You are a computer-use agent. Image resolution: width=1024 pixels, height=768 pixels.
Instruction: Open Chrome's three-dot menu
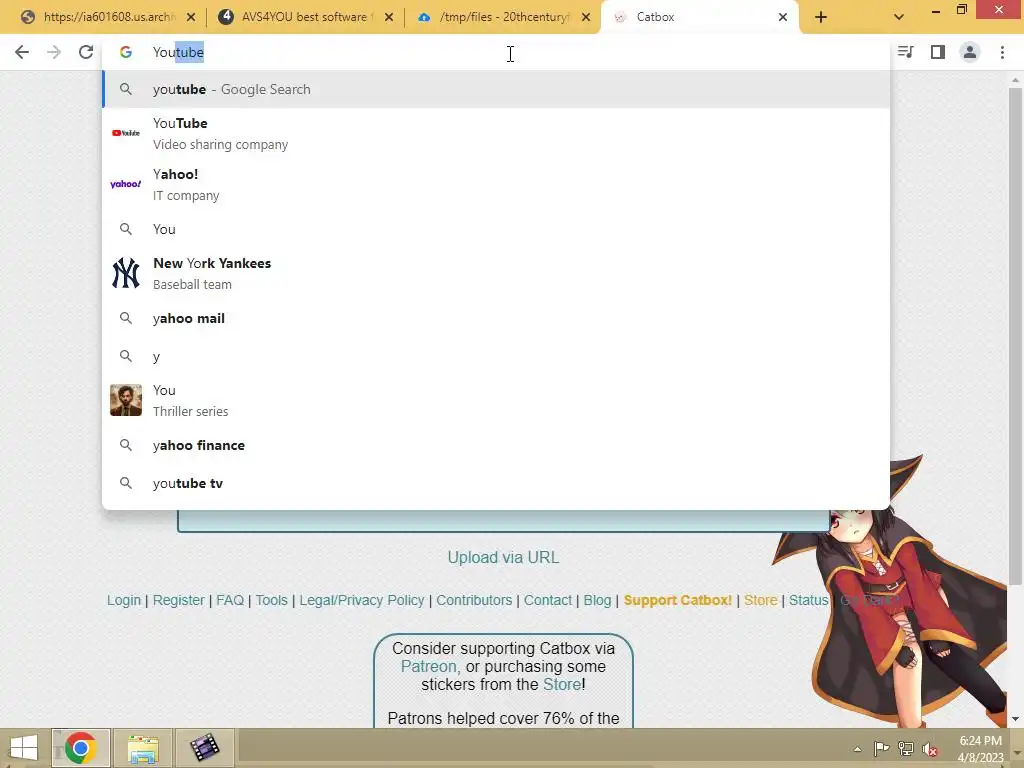coord(1002,52)
